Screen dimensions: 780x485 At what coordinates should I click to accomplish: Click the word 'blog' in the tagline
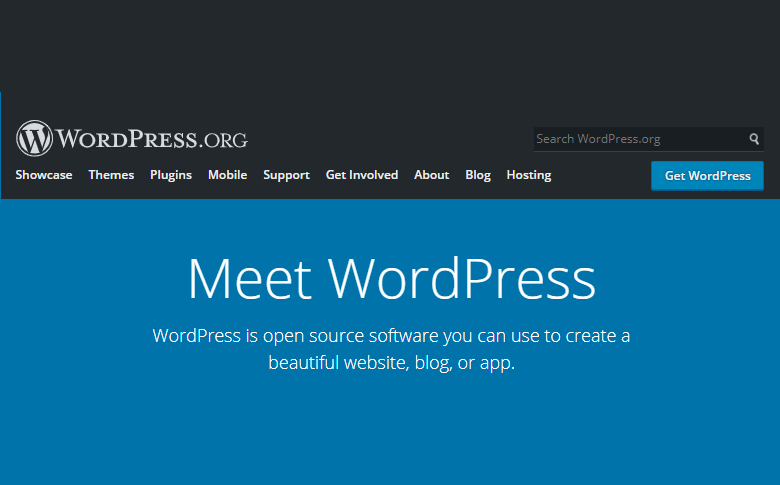(x=432, y=363)
